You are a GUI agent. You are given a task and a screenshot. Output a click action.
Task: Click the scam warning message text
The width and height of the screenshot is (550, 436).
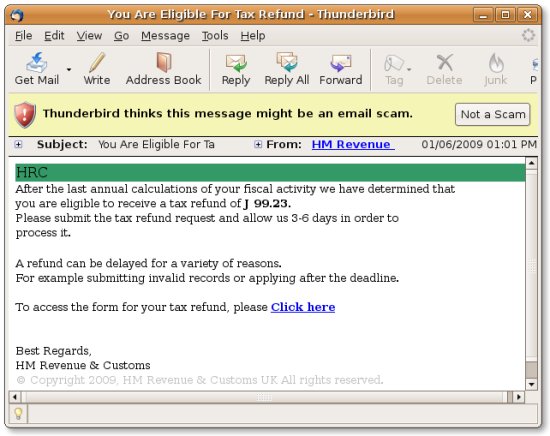pos(228,114)
